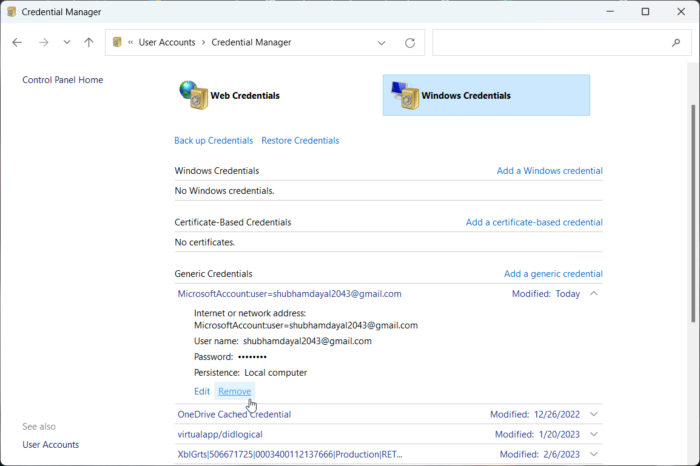Open the recent locations dropdown arrow

(x=66, y=43)
